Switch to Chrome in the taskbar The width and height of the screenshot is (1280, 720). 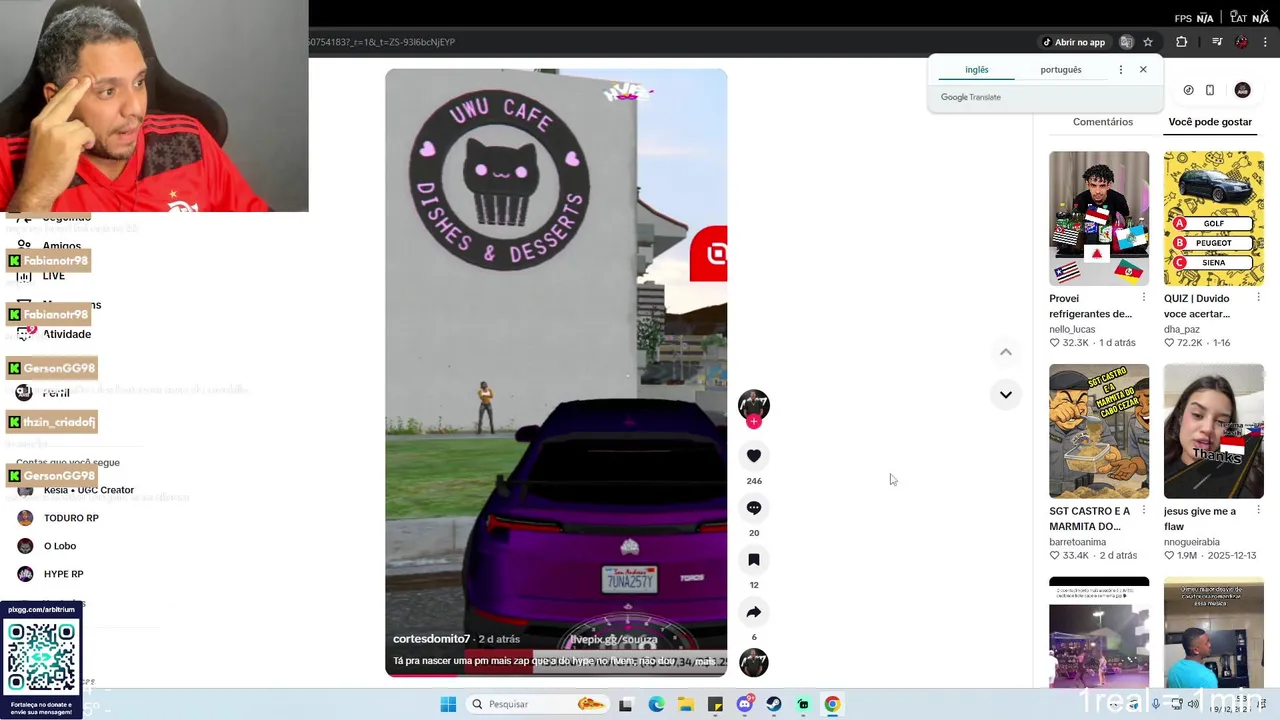pos(832,704)
